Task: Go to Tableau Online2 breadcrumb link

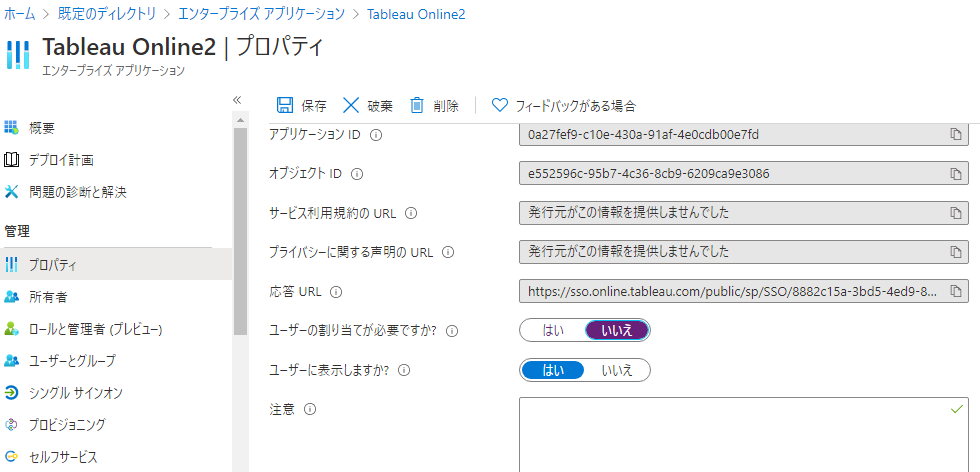Action: click(416, 14)
